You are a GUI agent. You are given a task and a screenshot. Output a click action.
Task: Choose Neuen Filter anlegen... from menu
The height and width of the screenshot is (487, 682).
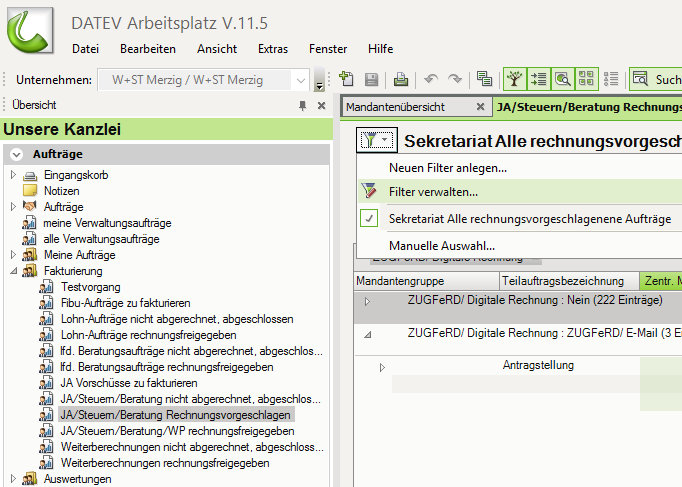click(x=448, y=168)
